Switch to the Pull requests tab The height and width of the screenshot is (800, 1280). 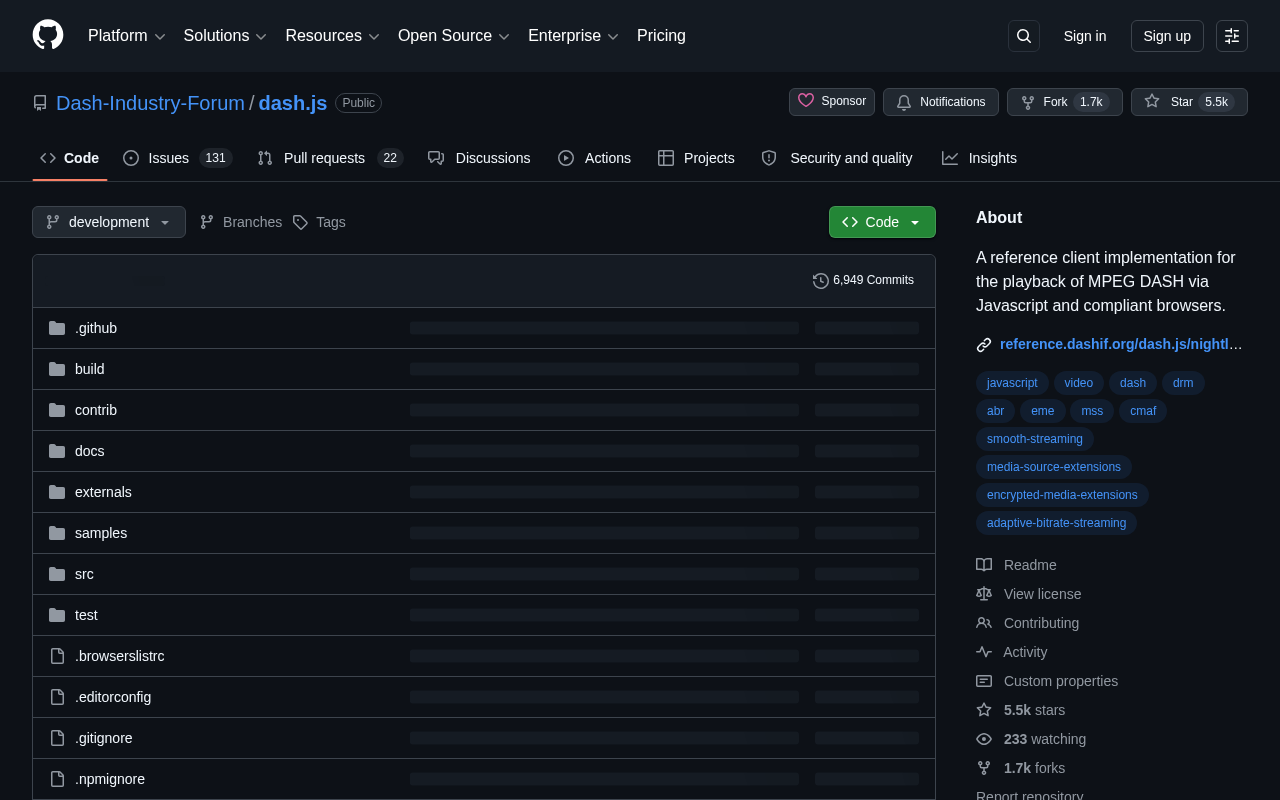coord(329,158)
